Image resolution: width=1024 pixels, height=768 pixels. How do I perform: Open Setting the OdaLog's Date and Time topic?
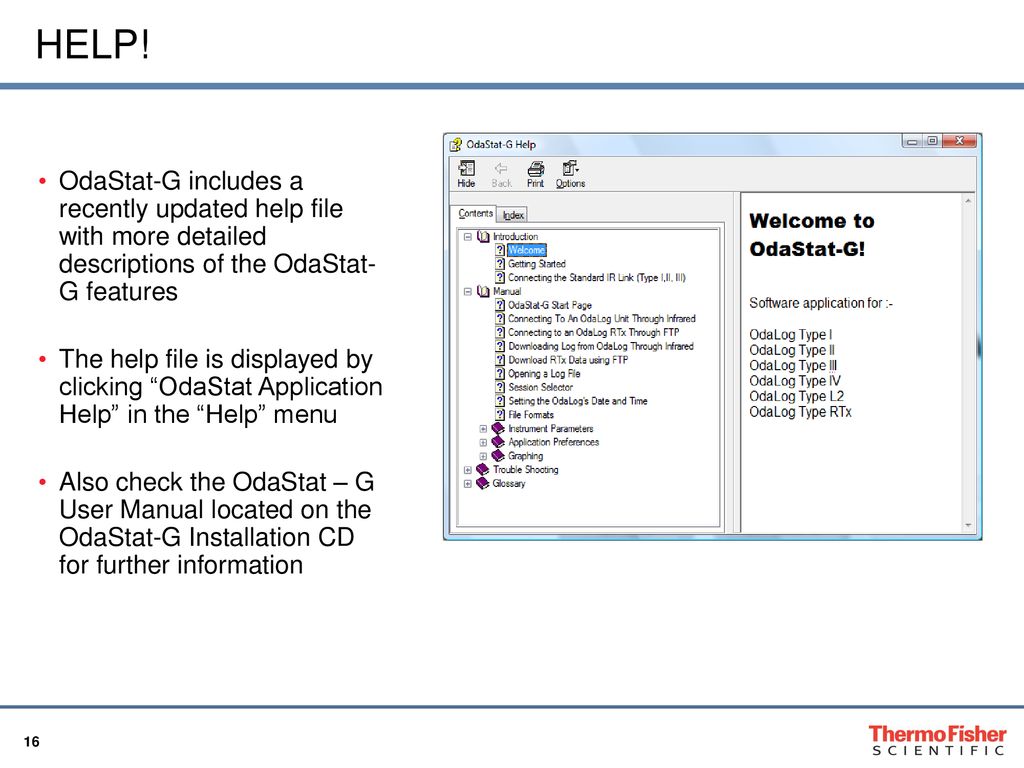click(x=578, y=401)
